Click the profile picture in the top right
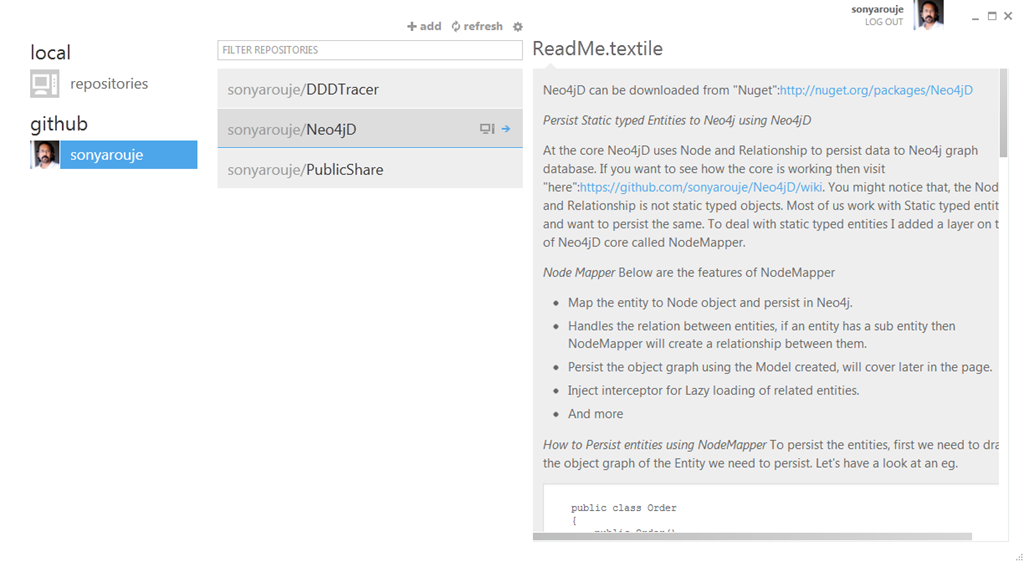 tap(929, 15)
